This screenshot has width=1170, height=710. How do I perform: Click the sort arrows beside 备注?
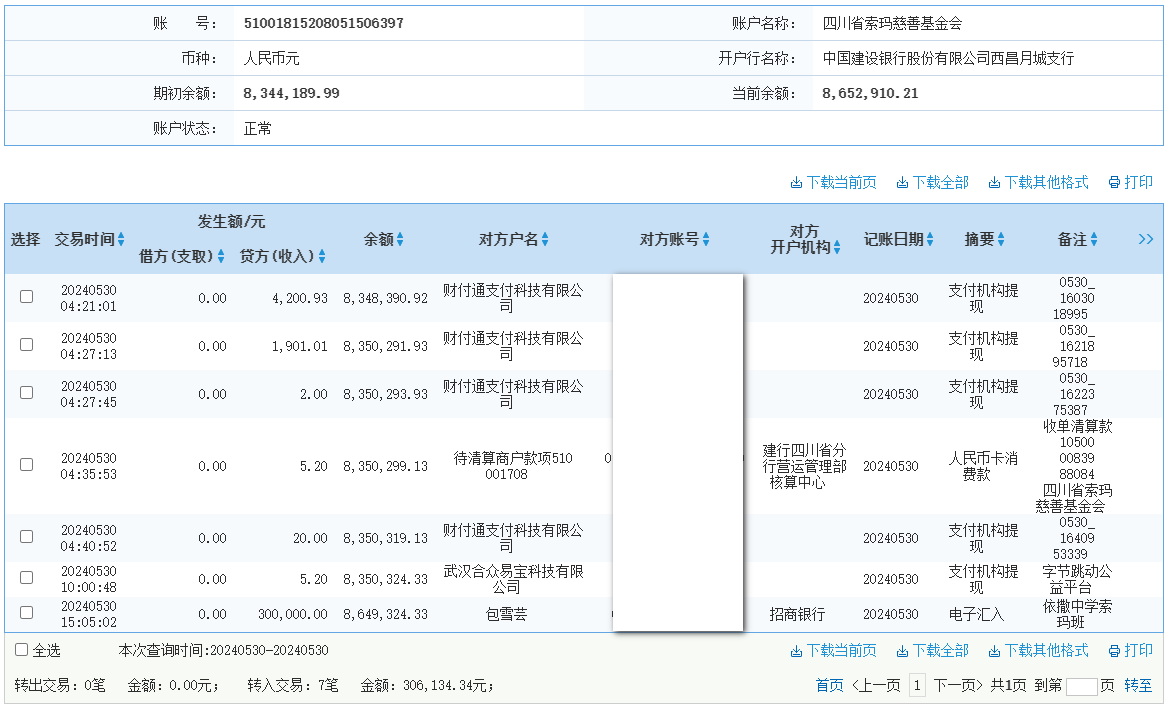pyautogui.click(x=1094, y=239)
